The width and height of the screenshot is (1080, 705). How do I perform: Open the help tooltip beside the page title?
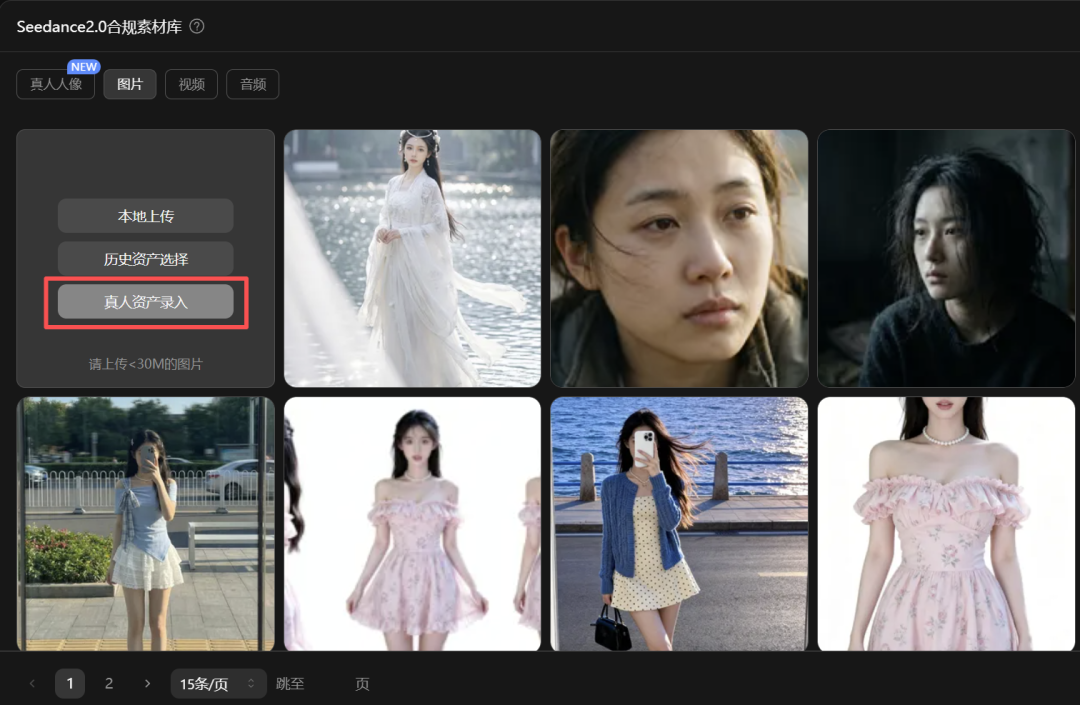click(x=196, y=27)
